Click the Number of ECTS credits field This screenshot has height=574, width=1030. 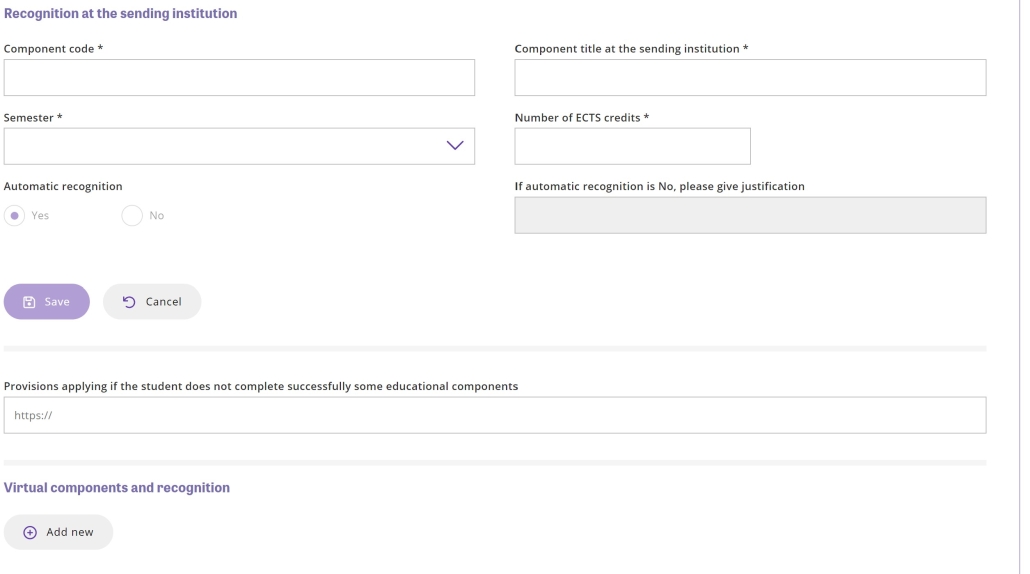pos(633,146)
